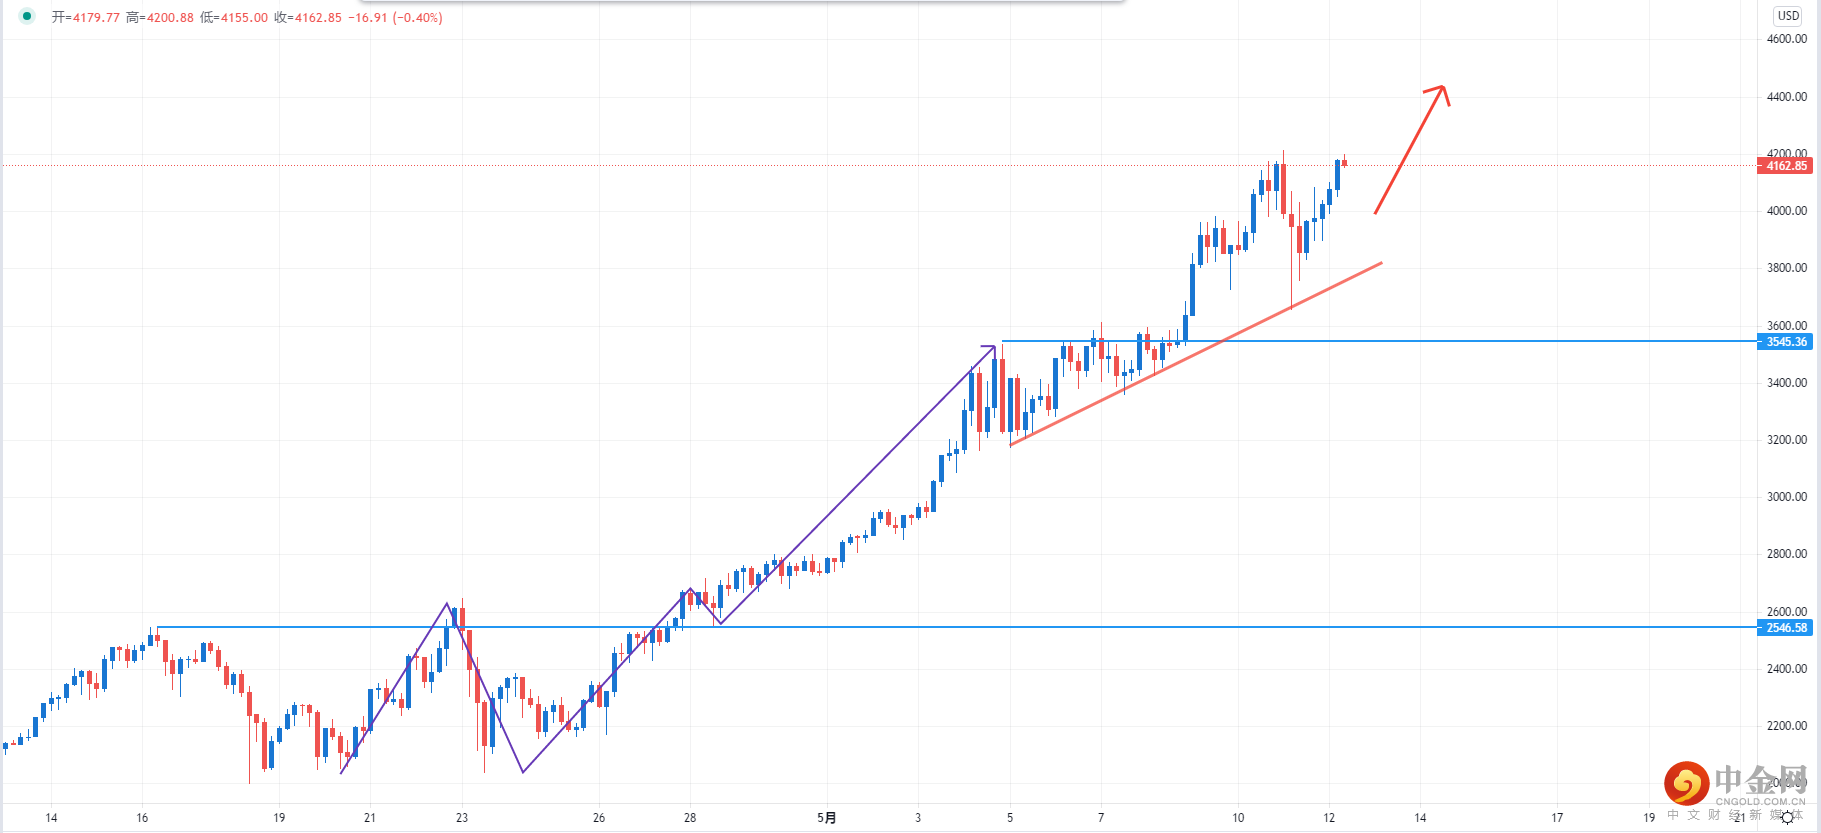Click date 23 on the time axis
The height and width of the screenshot is (833, 1821).
coord(461,818)
